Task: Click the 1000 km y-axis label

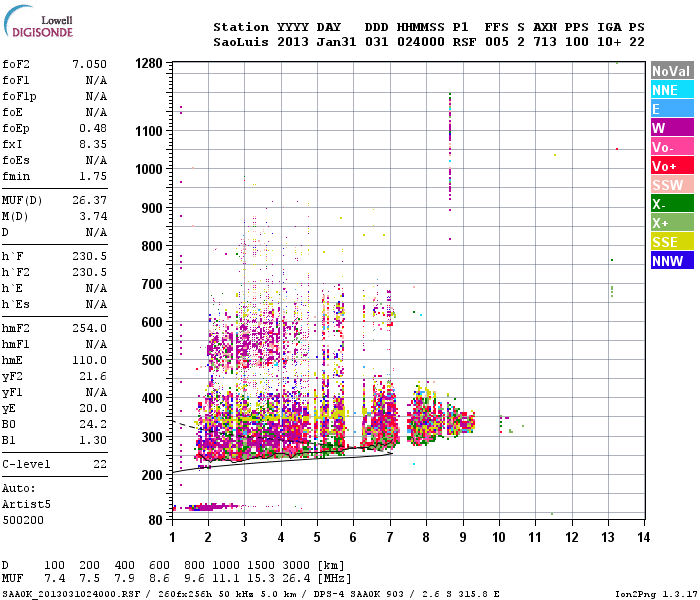Action: click(x=149, y=169)
